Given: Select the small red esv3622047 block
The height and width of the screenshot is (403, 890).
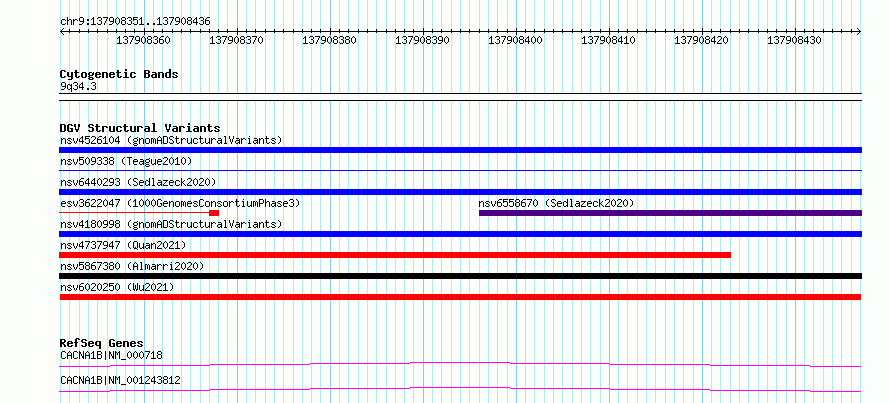Looking at the screenshot, I should pyautogui.click(x=214, y=213).
